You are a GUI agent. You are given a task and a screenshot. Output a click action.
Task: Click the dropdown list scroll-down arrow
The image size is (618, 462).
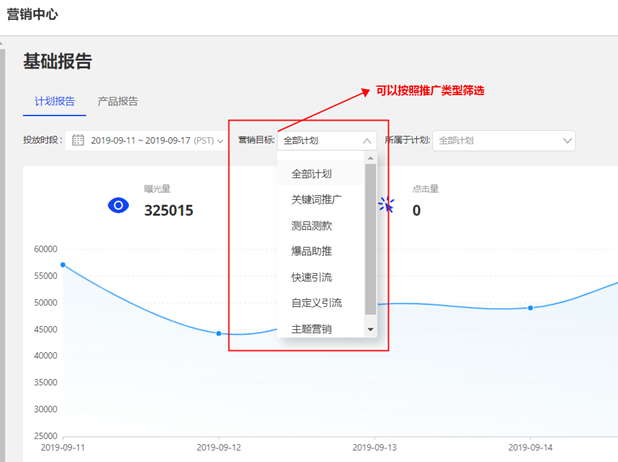pyautogui.click(x=371, y=329)
